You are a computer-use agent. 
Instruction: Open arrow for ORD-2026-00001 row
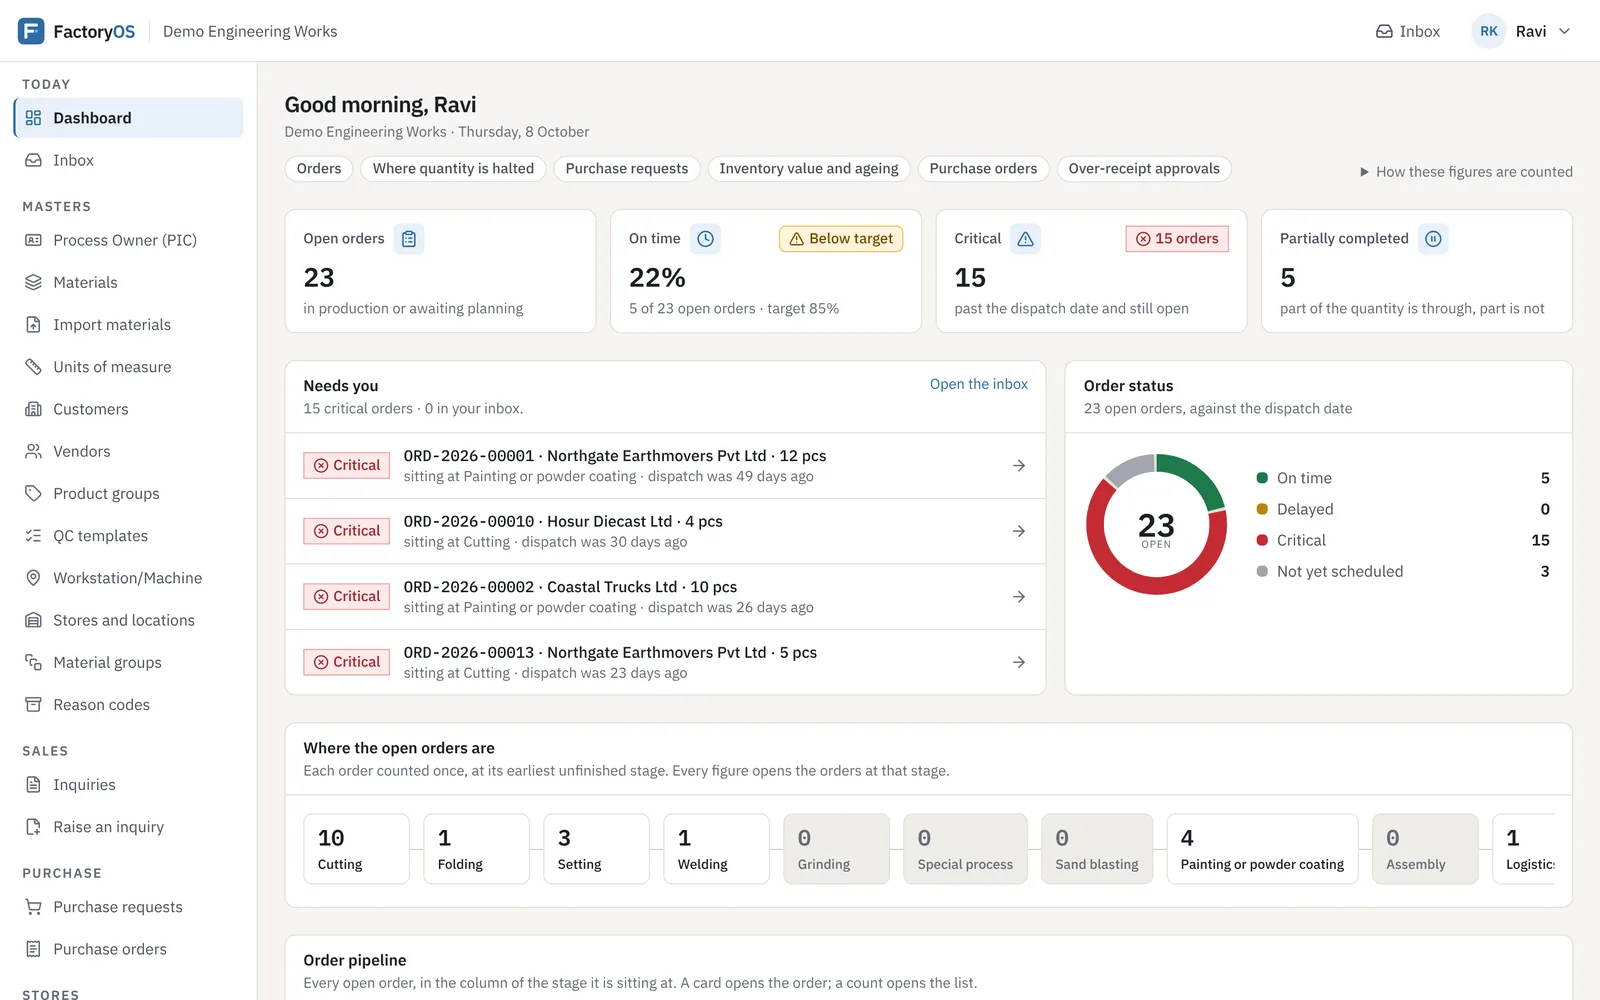(1018, 466)
